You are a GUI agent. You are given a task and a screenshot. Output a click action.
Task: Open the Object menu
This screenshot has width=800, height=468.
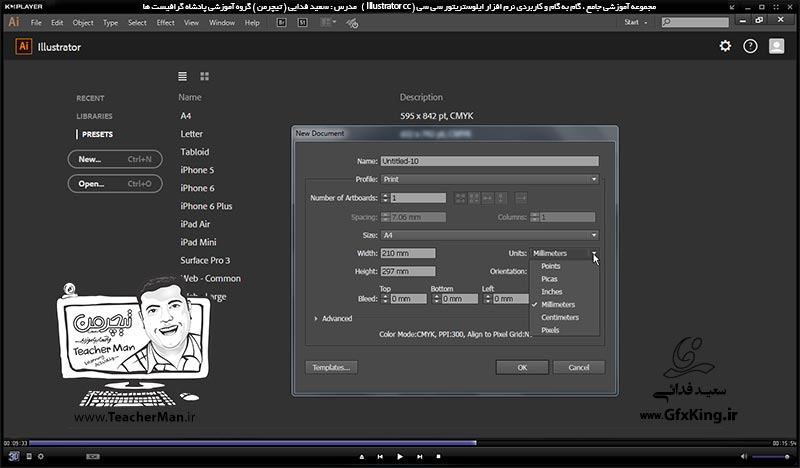click(83, 22)
